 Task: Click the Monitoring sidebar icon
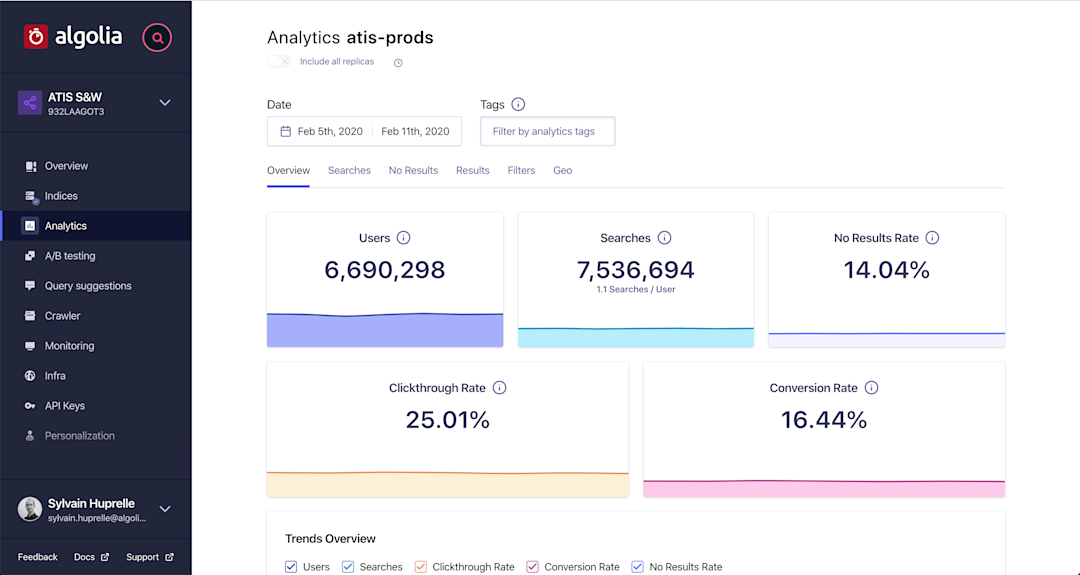click(x=30, y=346)
